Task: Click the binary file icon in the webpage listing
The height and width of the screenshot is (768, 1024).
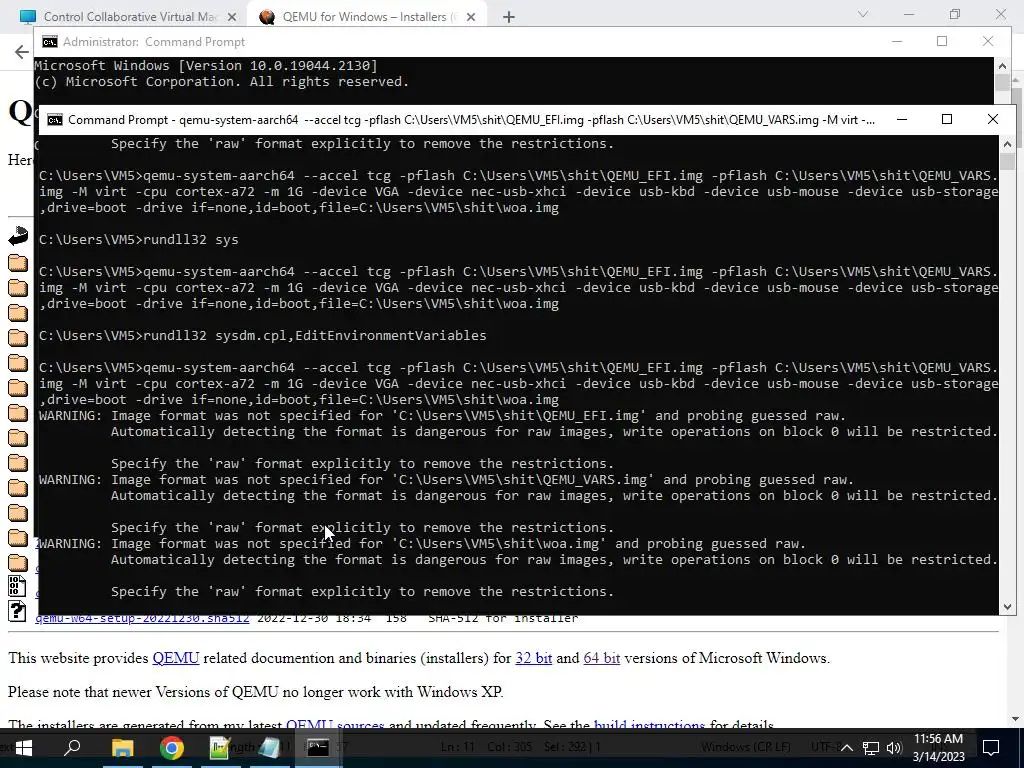Action: point(17,586)
